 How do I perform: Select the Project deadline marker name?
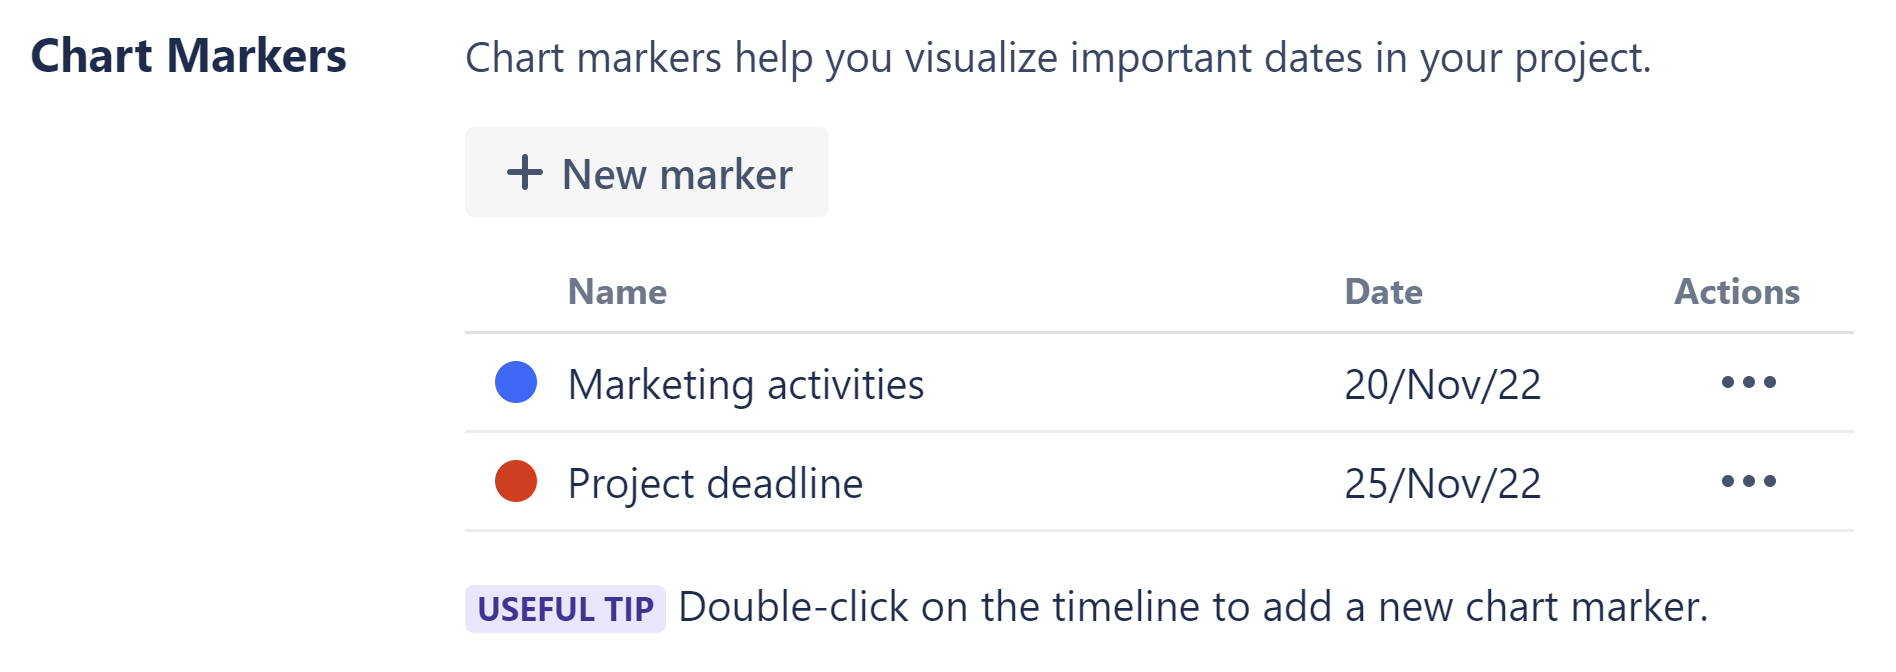[x=715, y=483]
